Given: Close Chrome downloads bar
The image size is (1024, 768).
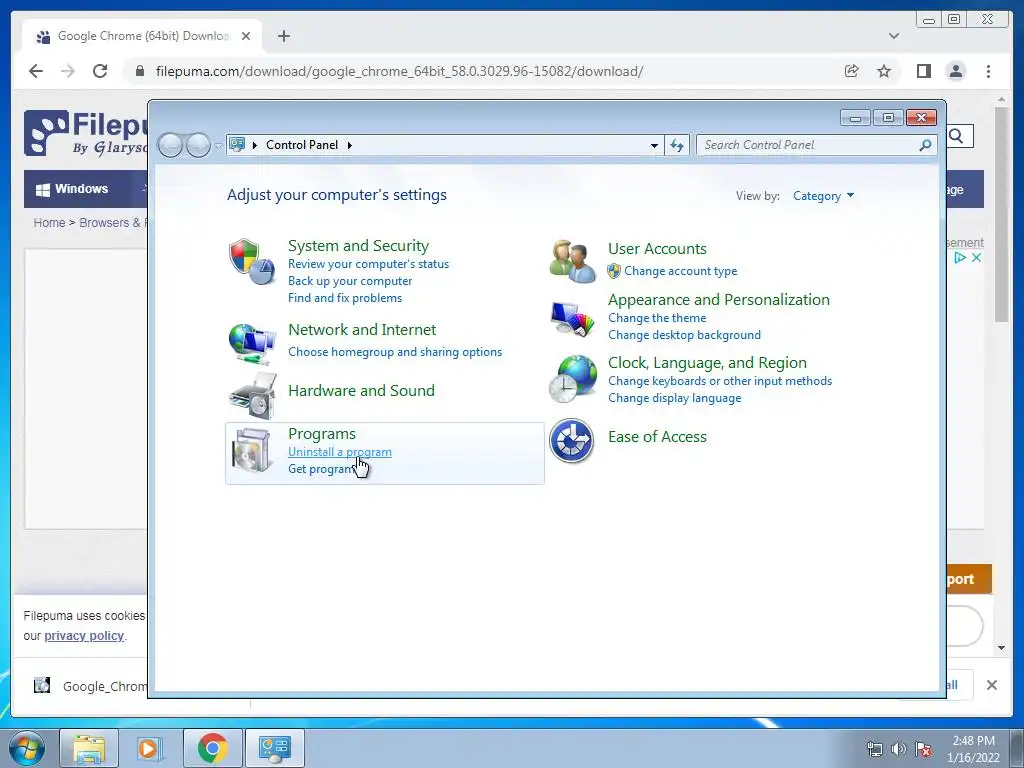Looking at the screenshot, I should pos(991,685).
